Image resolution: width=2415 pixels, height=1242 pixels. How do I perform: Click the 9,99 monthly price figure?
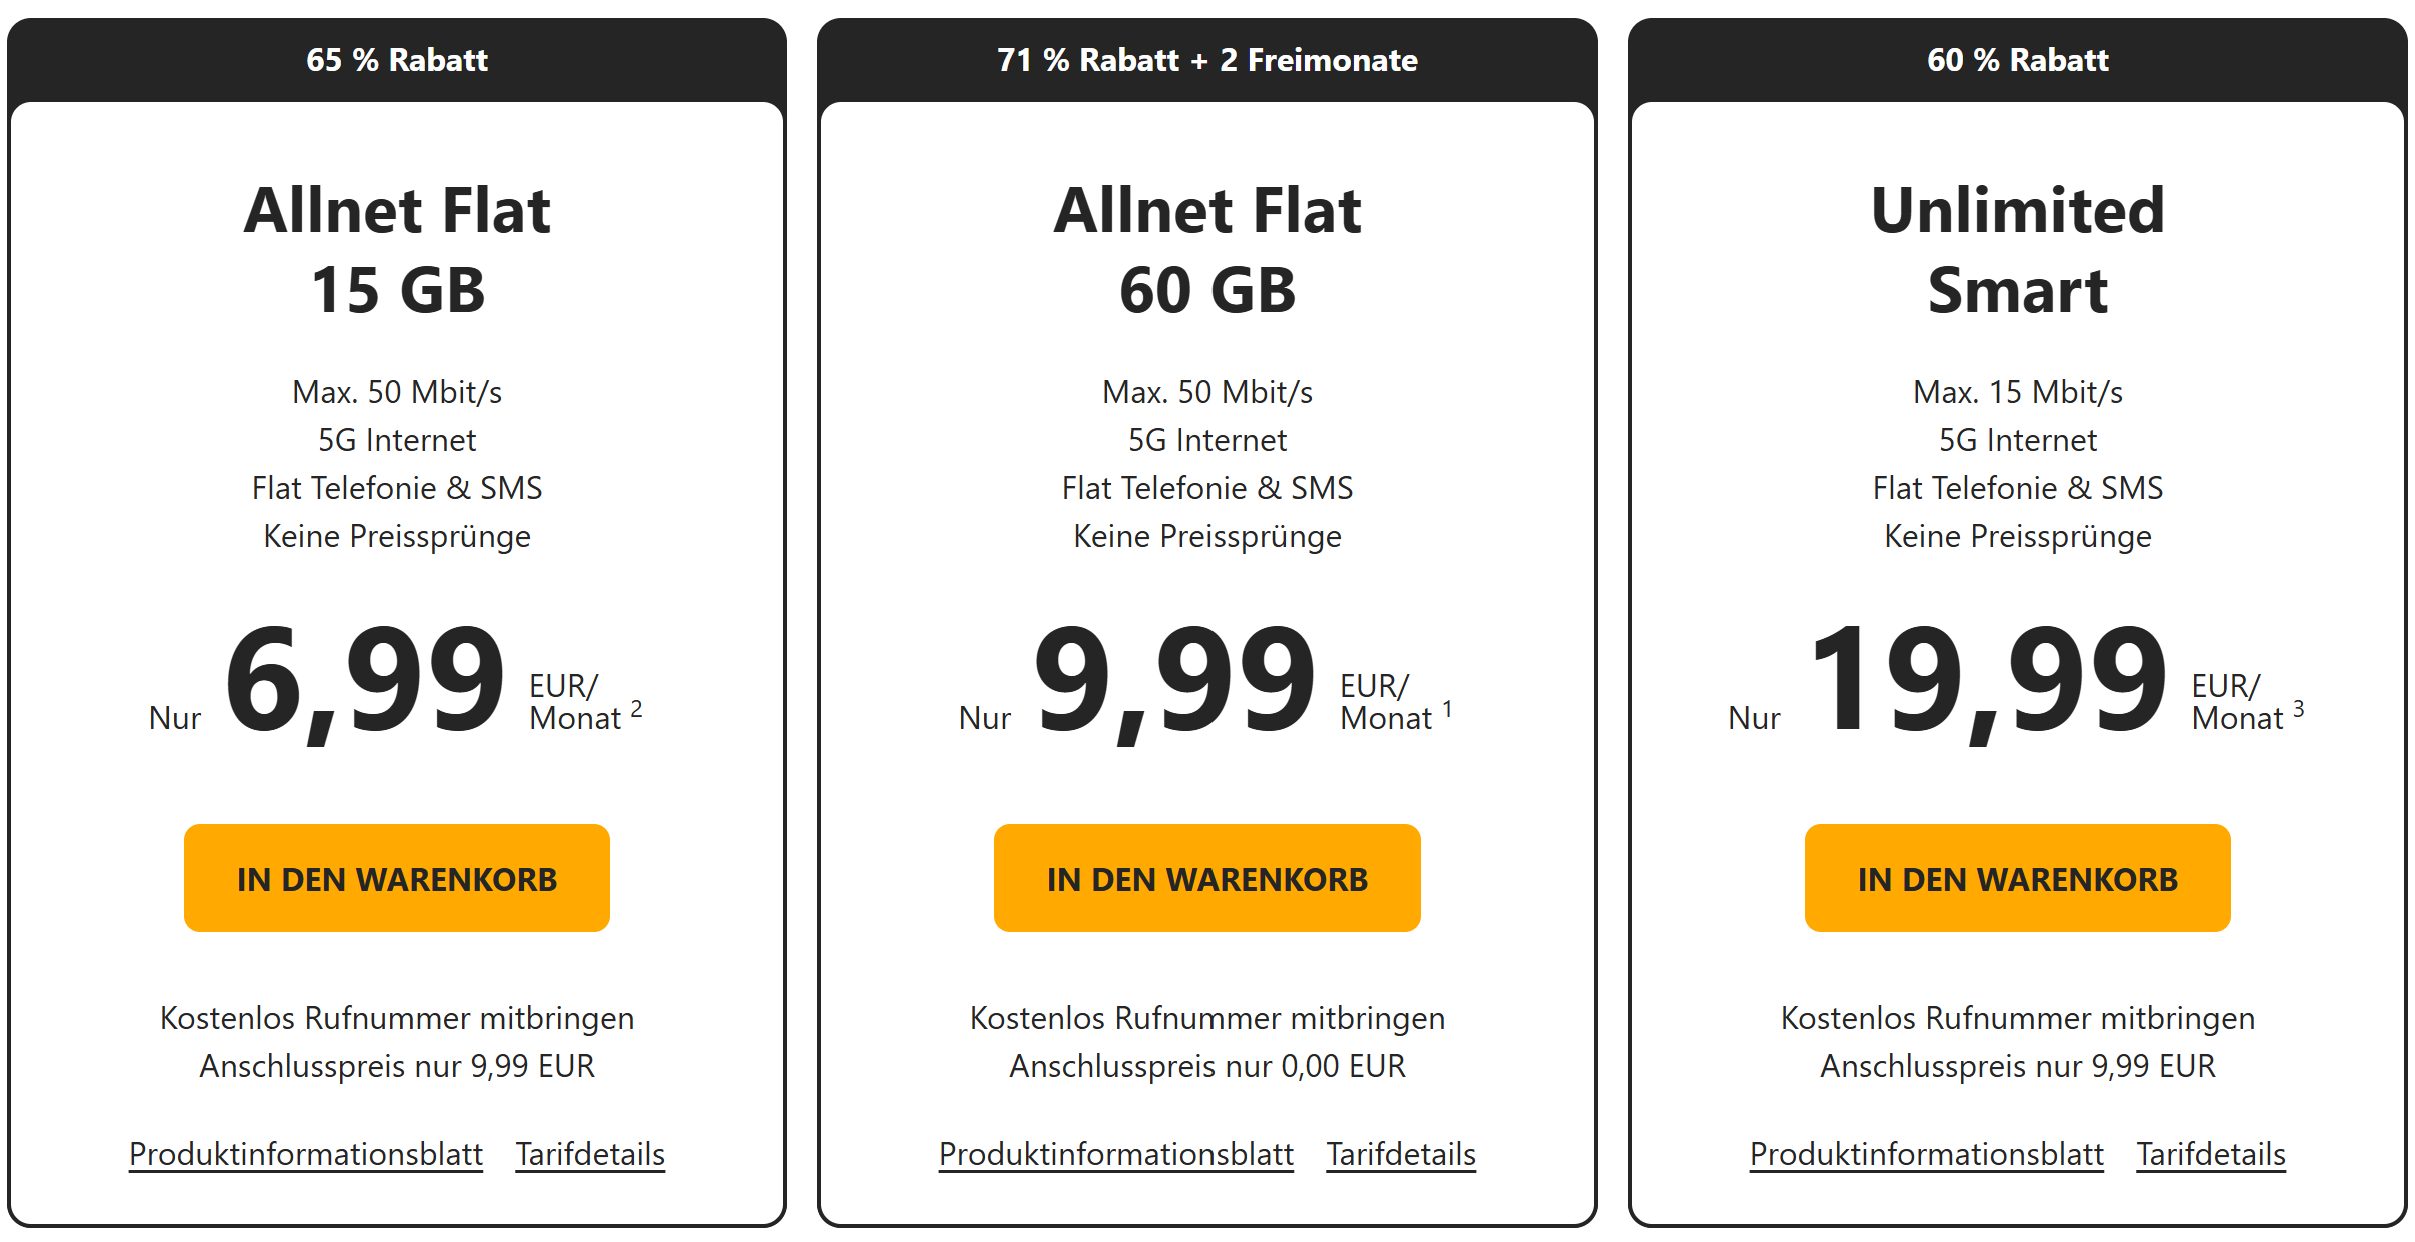(x=1174, y=680)
